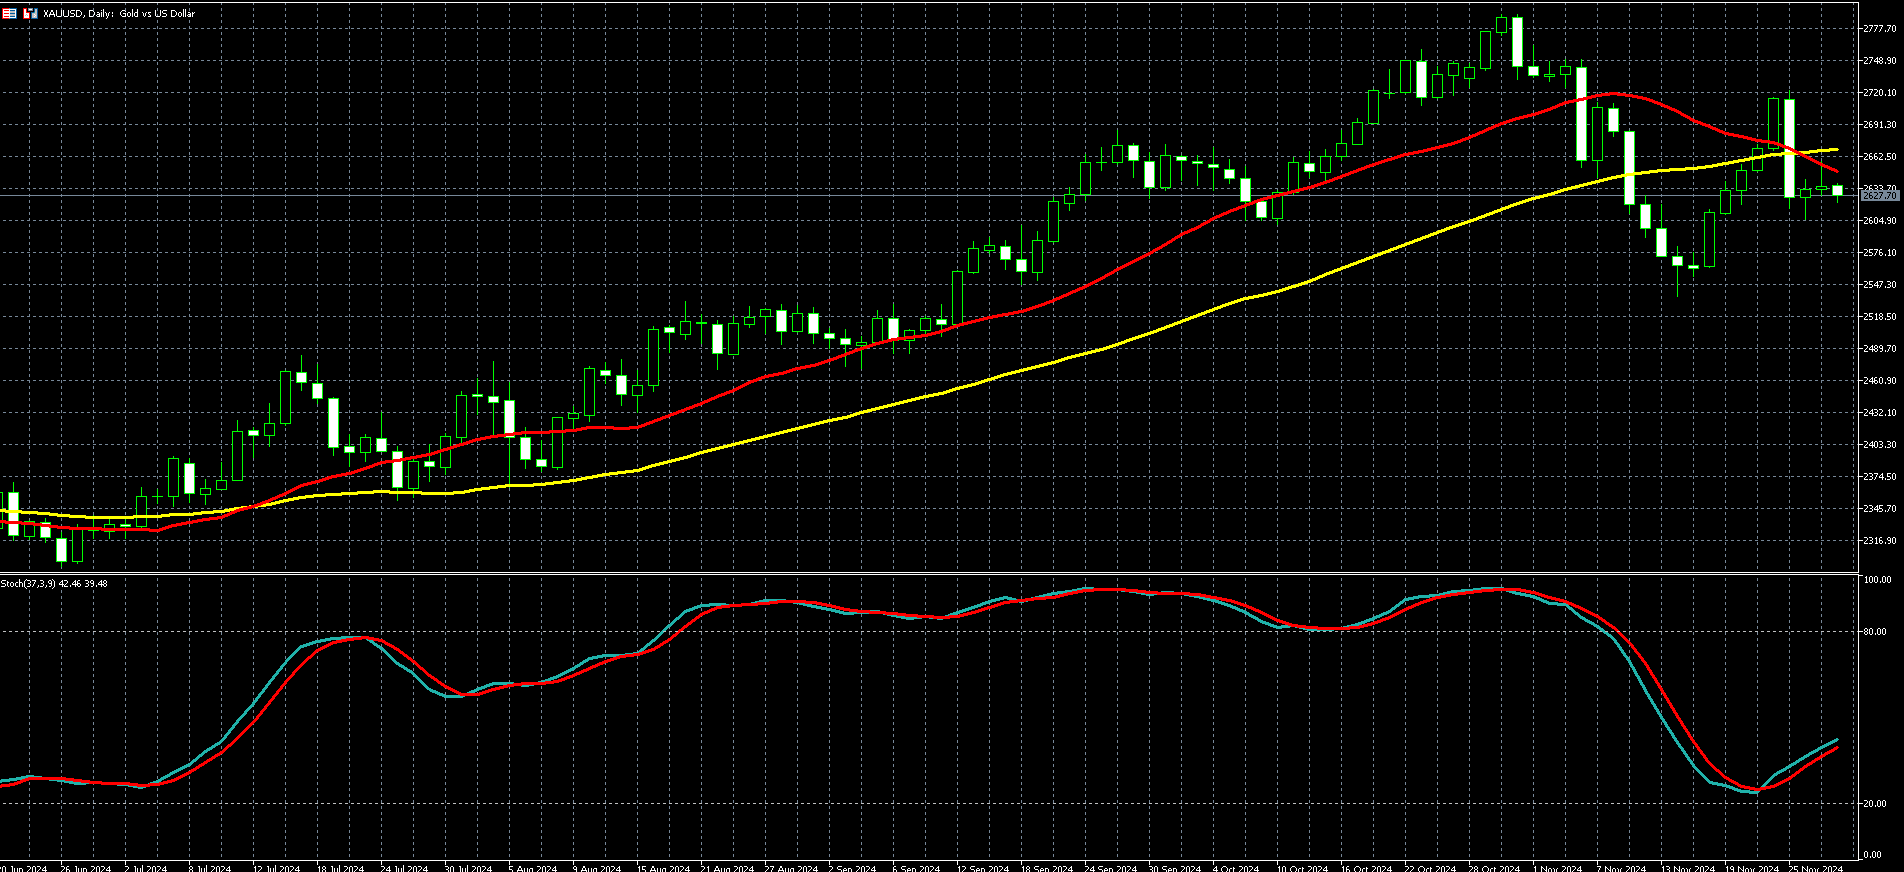Click the 2518.50 price scale label
This screenshot has width=1904, height=872.
1880,317
